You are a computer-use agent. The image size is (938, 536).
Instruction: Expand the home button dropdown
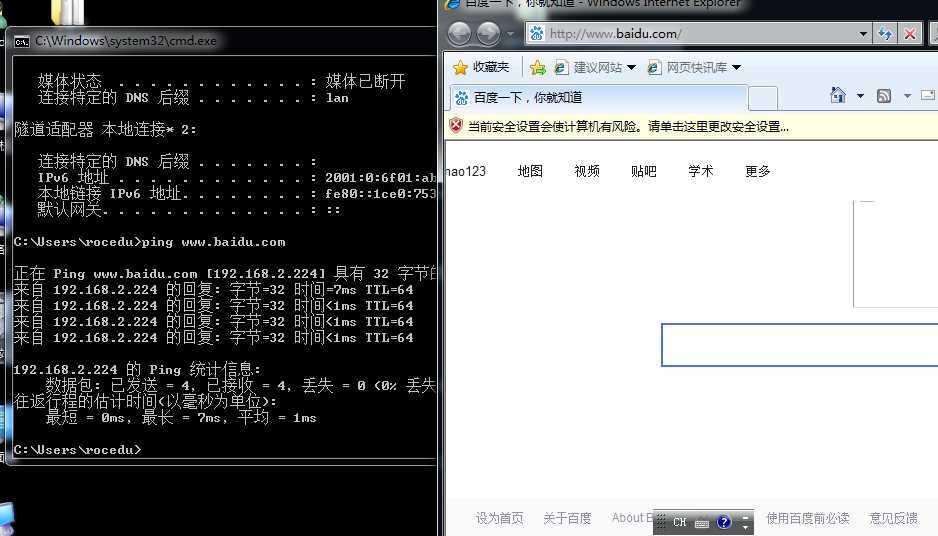860,96
